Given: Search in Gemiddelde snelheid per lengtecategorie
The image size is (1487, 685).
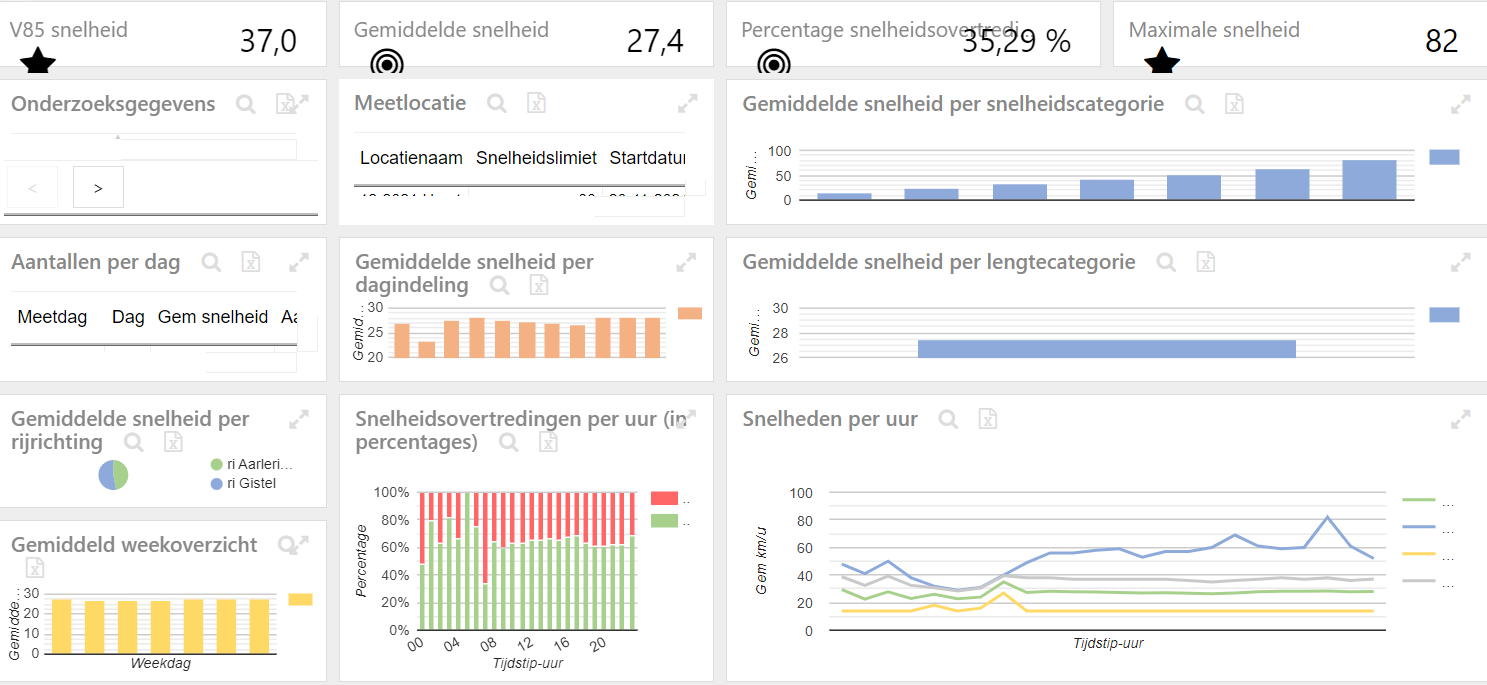Looking at the screenshot, I should pyautogui.click(x=1166, y=262).
